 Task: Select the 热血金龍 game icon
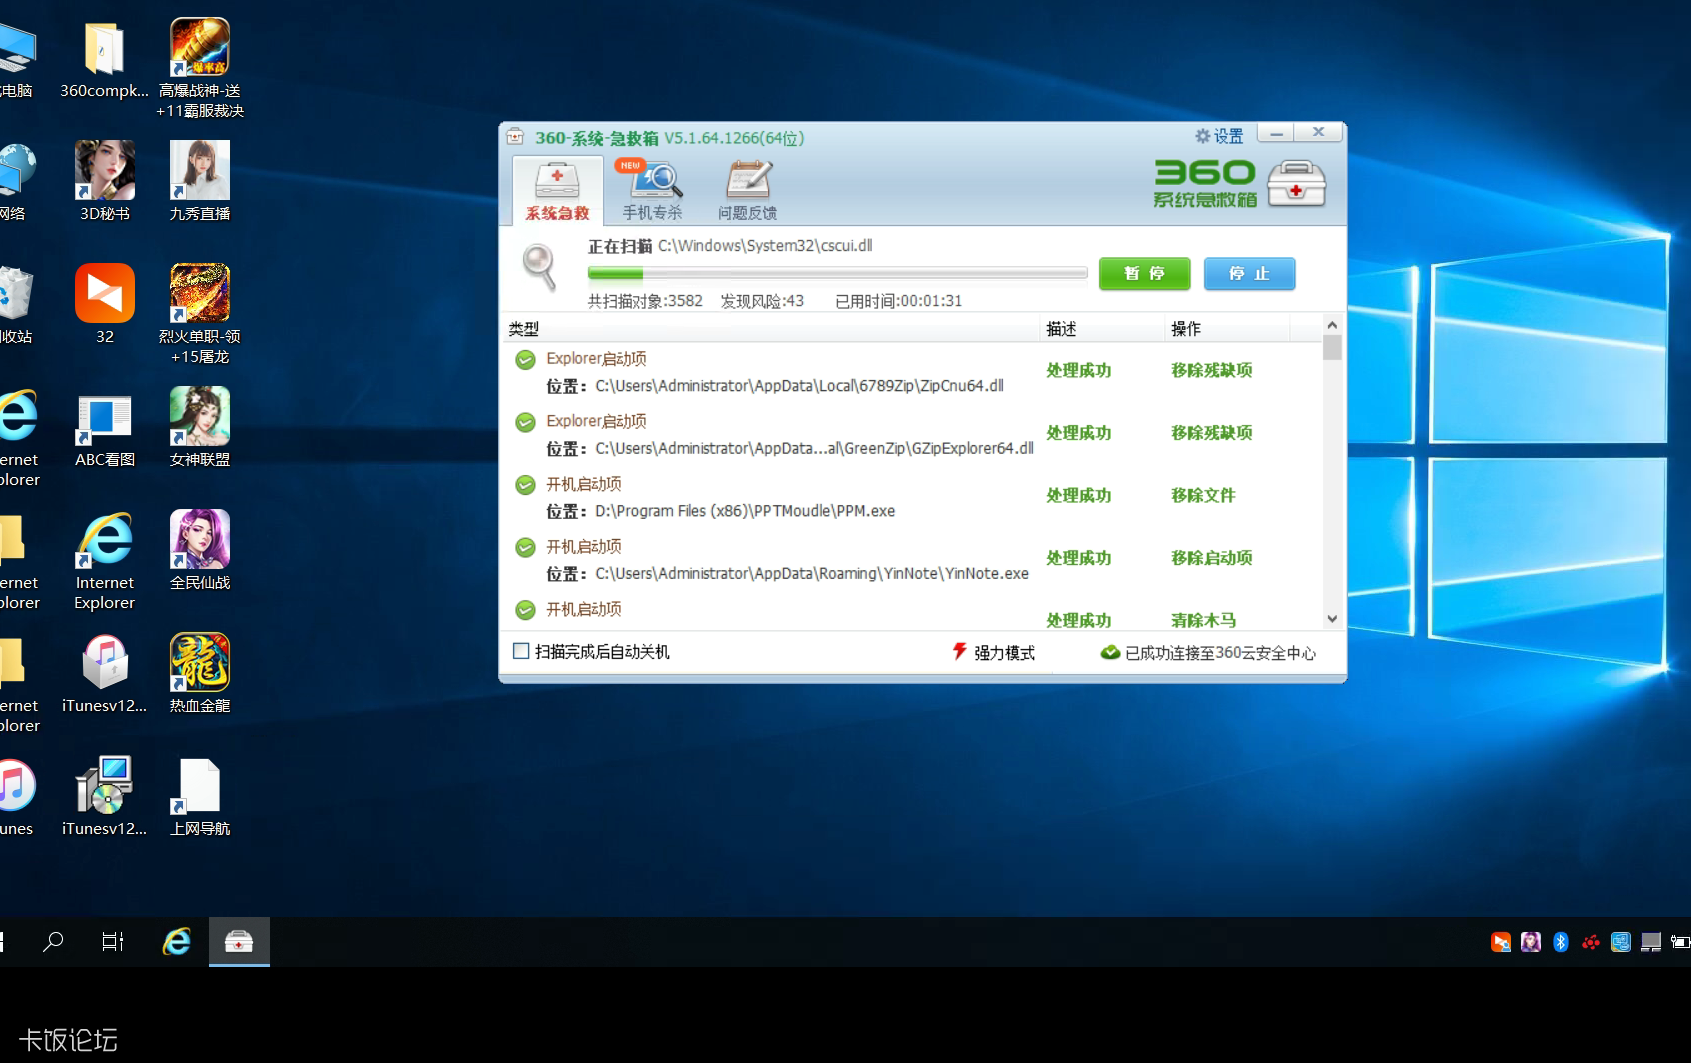(200, 673)
